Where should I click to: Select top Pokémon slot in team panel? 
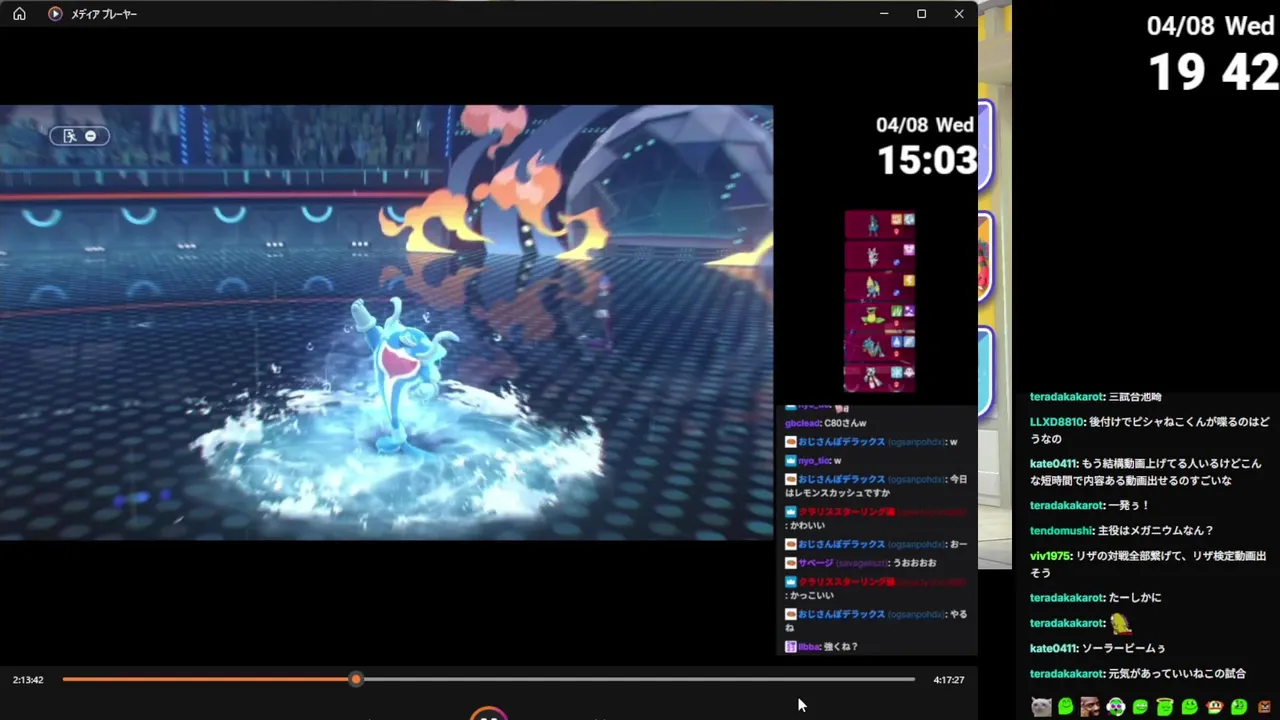point(880,225)
